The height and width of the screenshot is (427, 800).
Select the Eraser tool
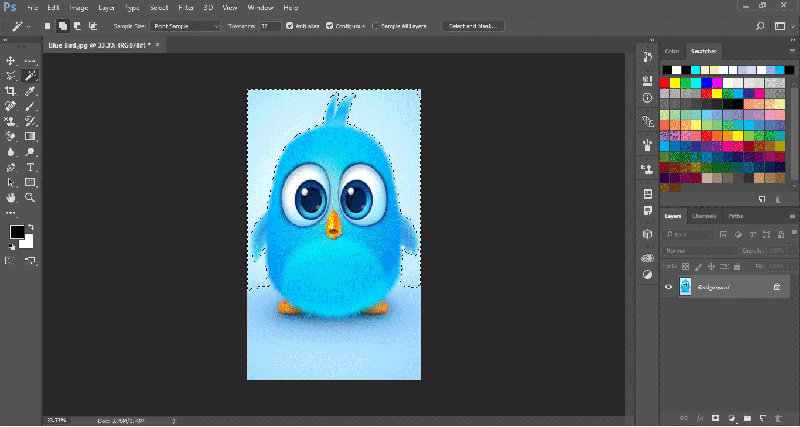(10, 136)
